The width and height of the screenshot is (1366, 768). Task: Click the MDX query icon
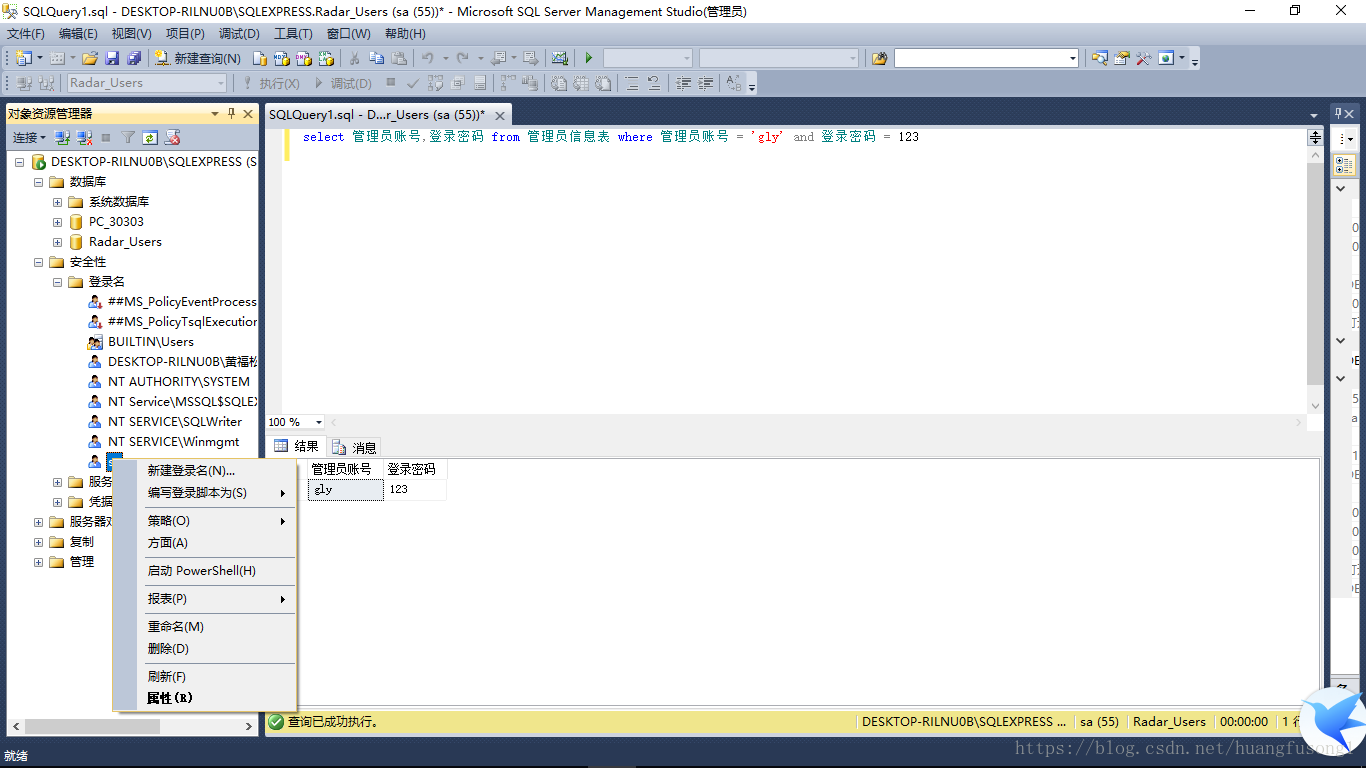pos(281,58)
